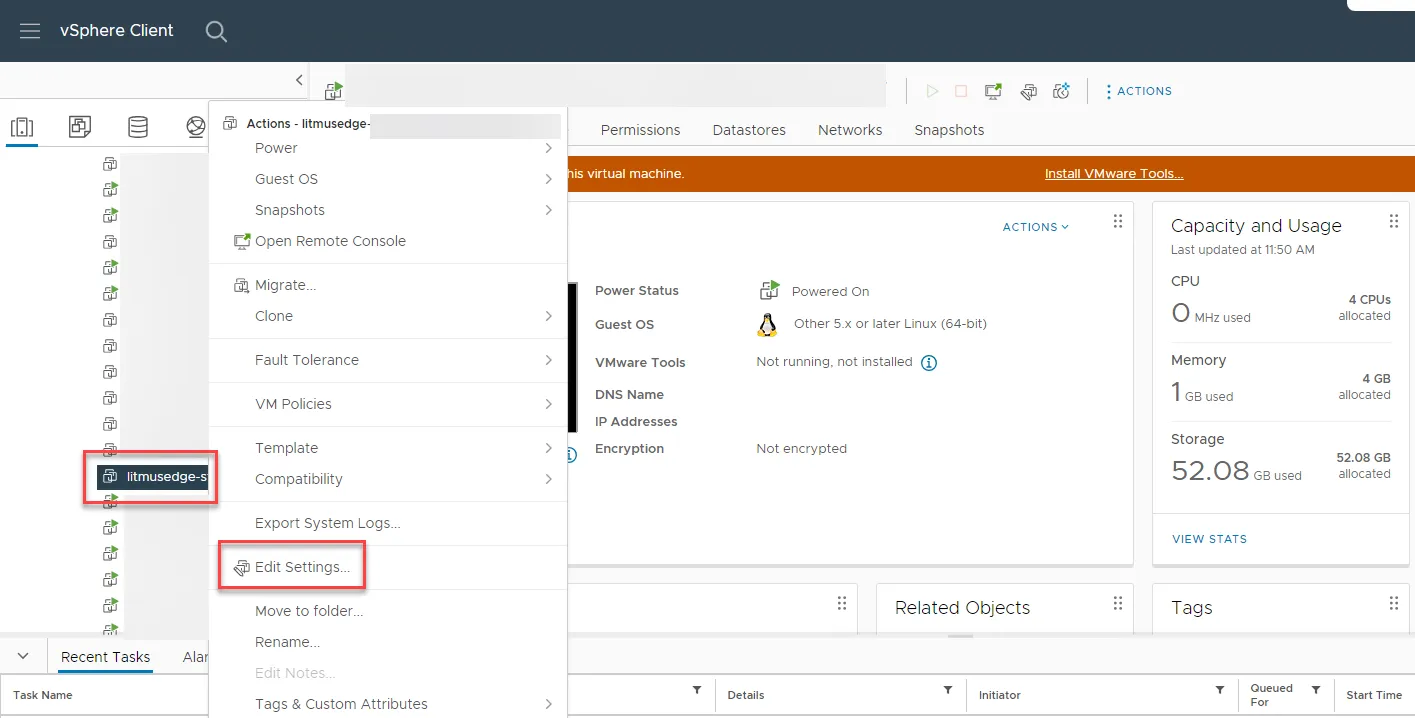Collapse the left navigator pane arrow

click(298, 80)
